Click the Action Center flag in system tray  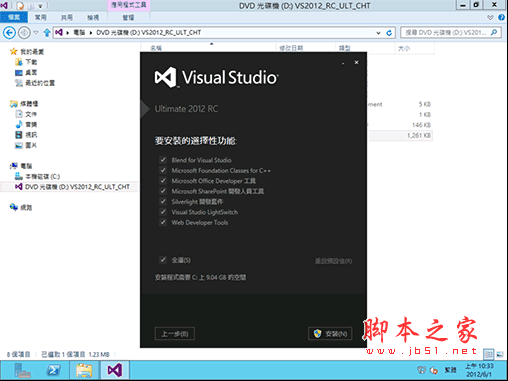point(421,370)
